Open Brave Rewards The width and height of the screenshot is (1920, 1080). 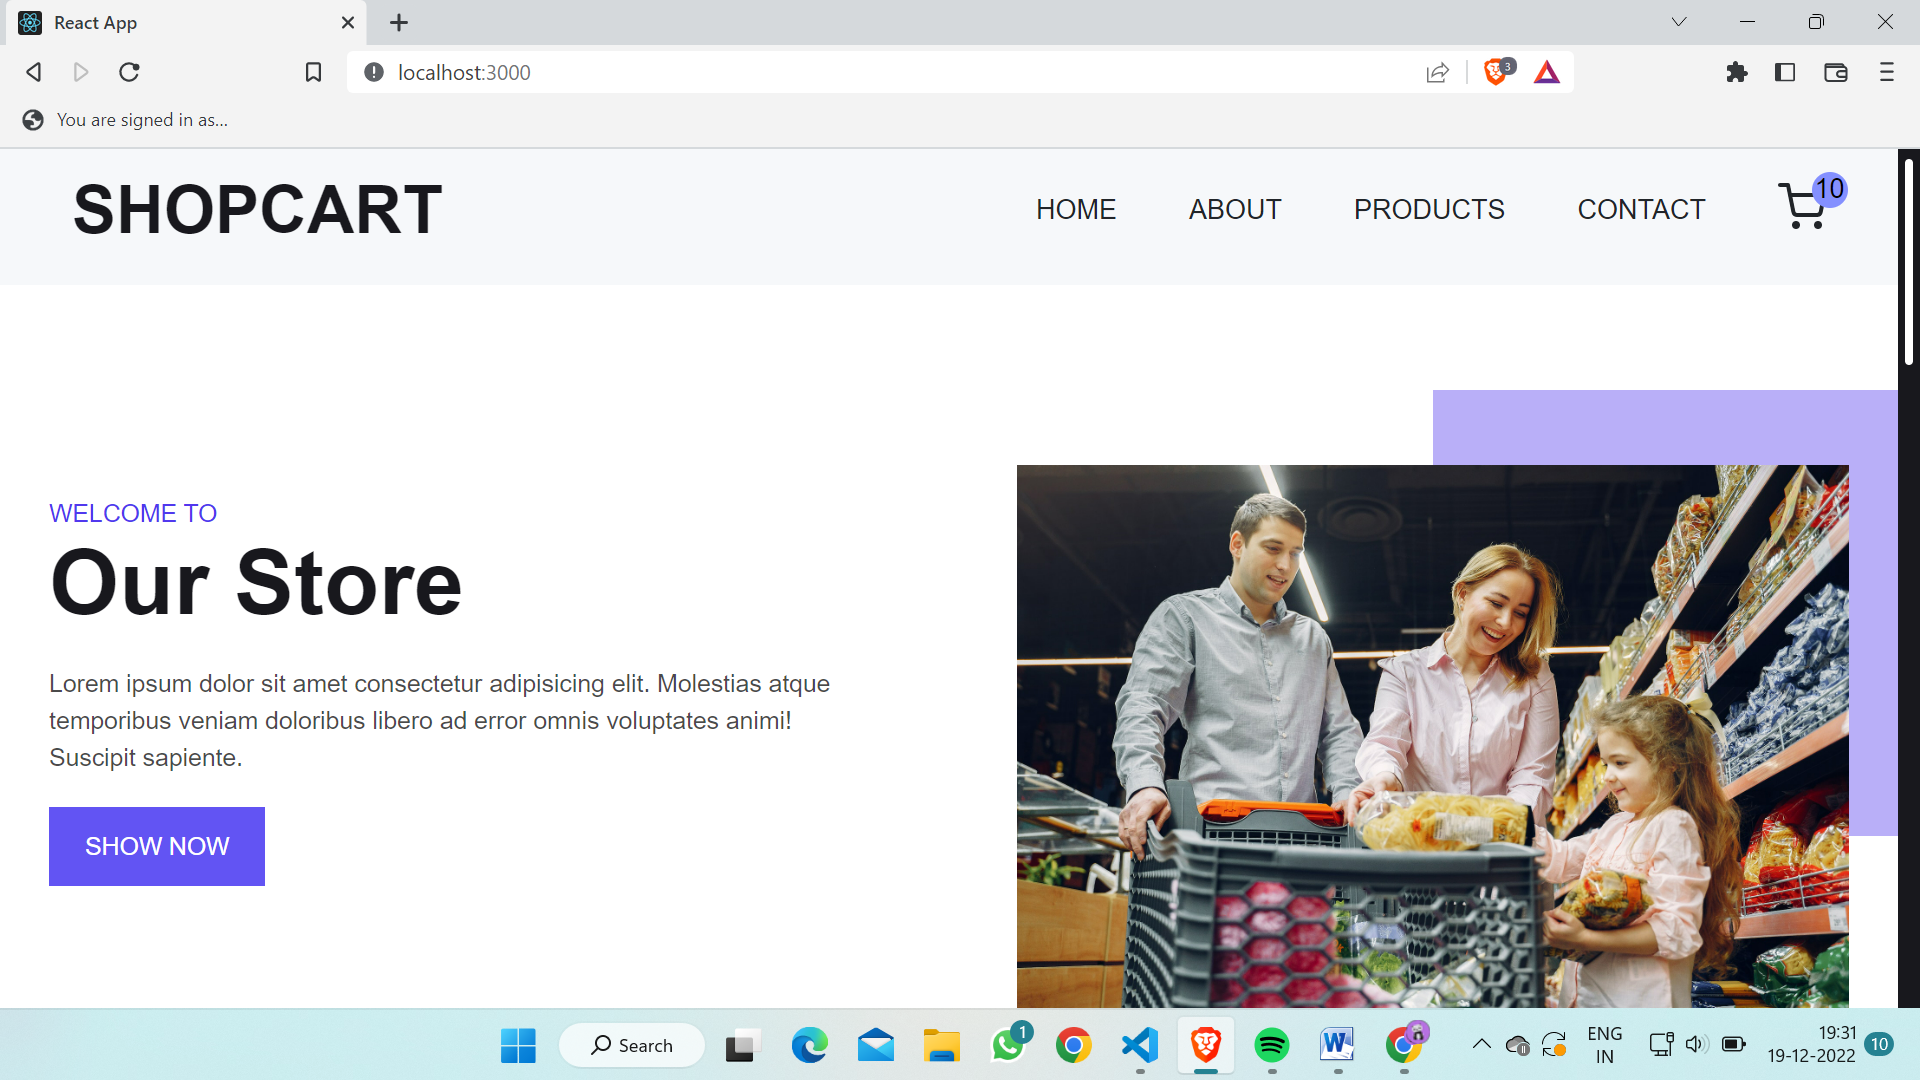(1546, 71)
